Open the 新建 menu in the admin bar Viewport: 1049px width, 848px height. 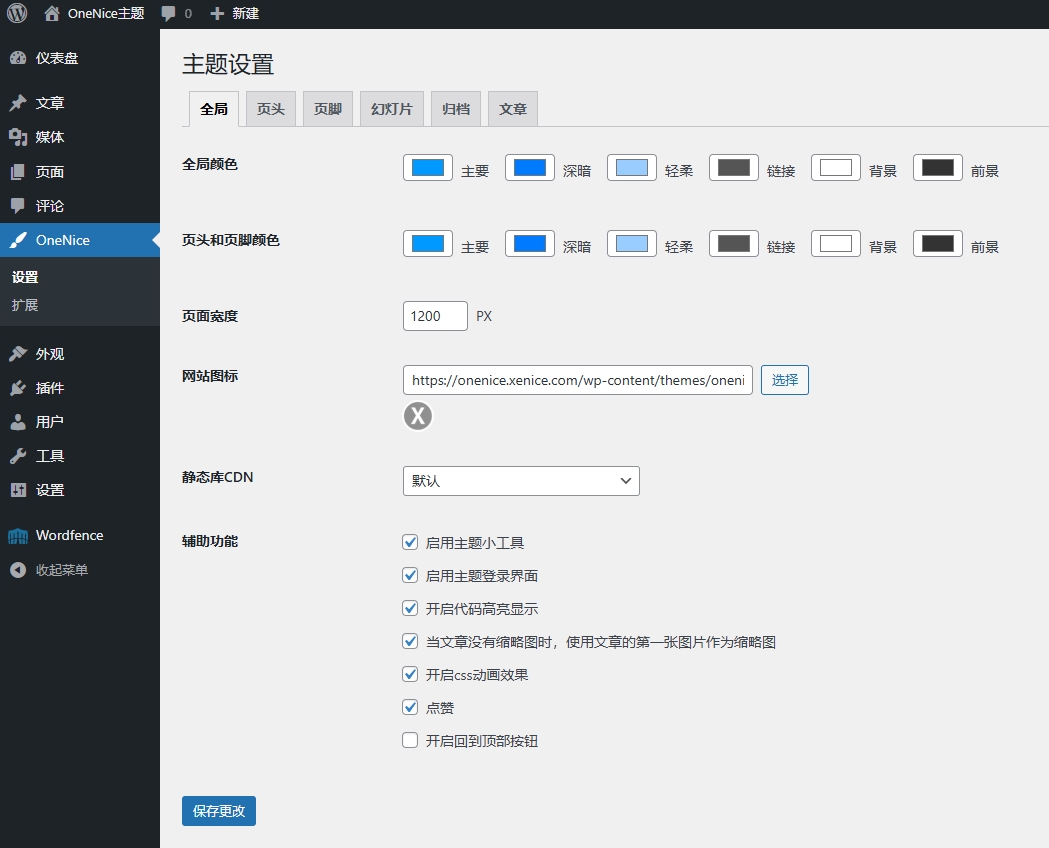tap(235, 14)
